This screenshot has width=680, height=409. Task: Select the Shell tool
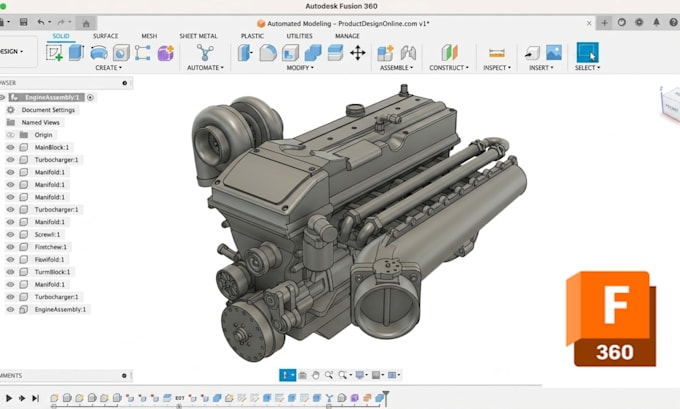(290, 53)
